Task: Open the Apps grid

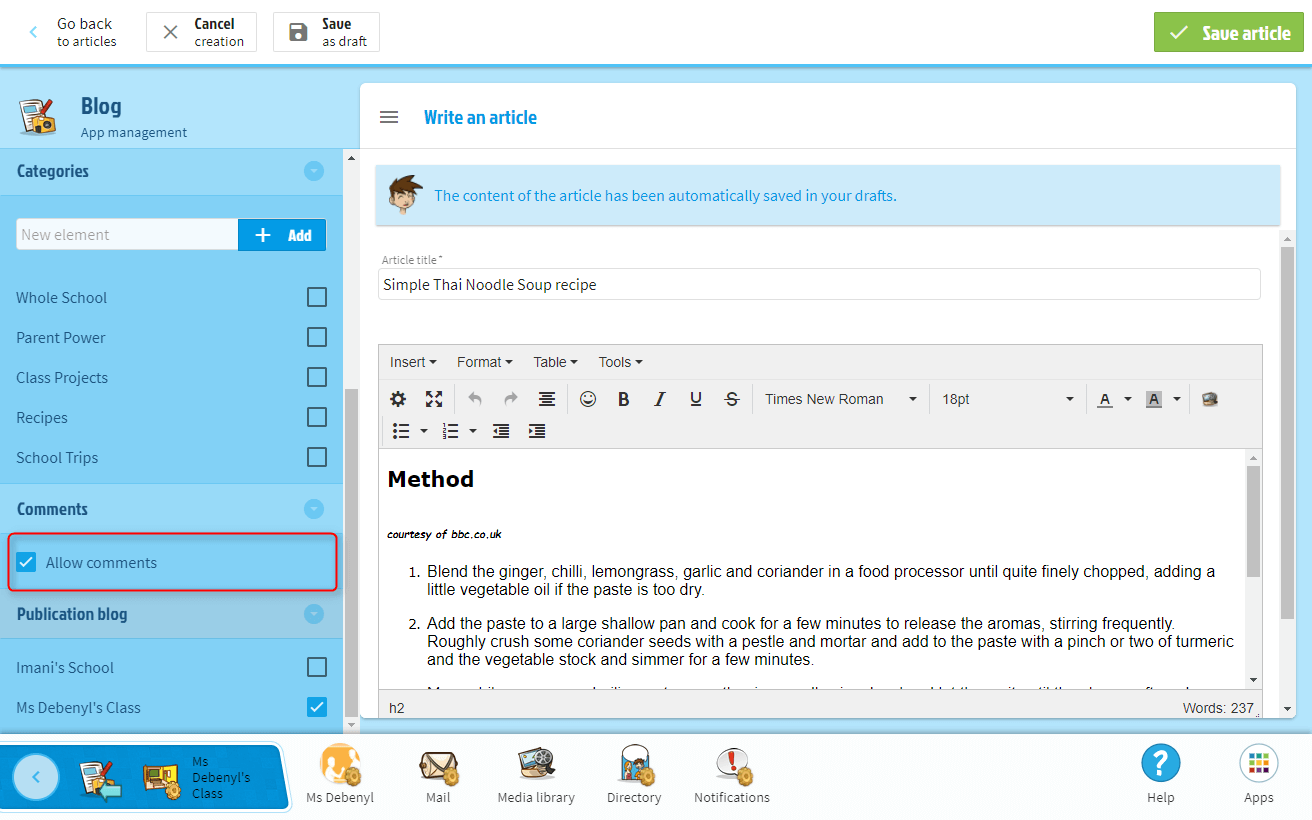Action: click(1259, 764)
